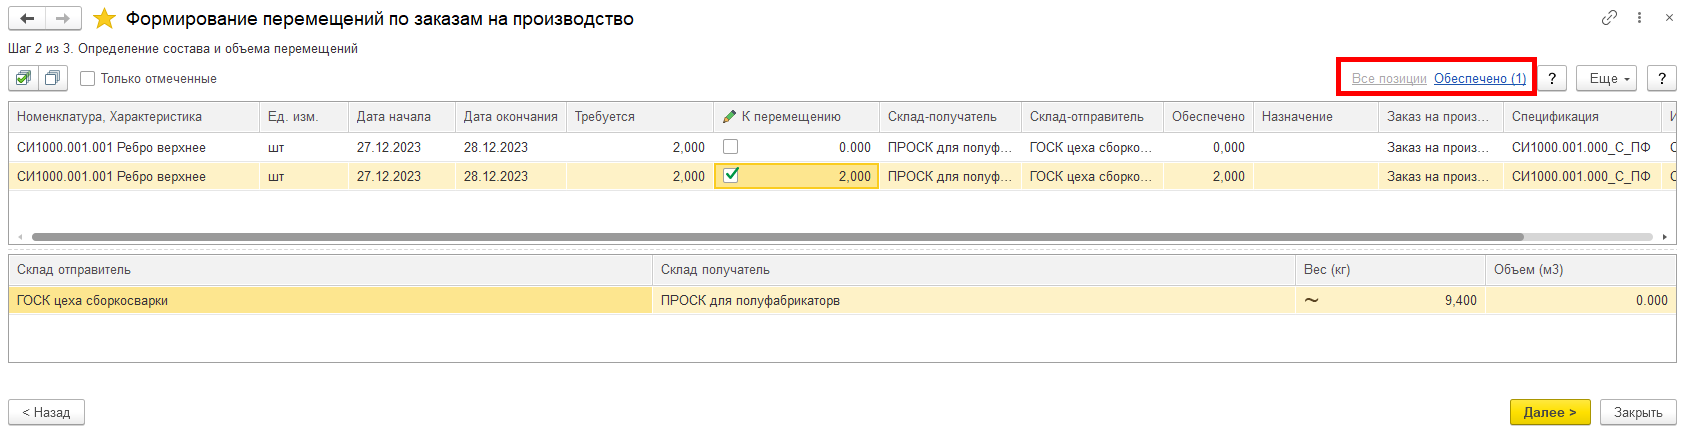Open the three-dots window menu
This screenshot has height=442, width=1695.
(x=1639, y=18)
